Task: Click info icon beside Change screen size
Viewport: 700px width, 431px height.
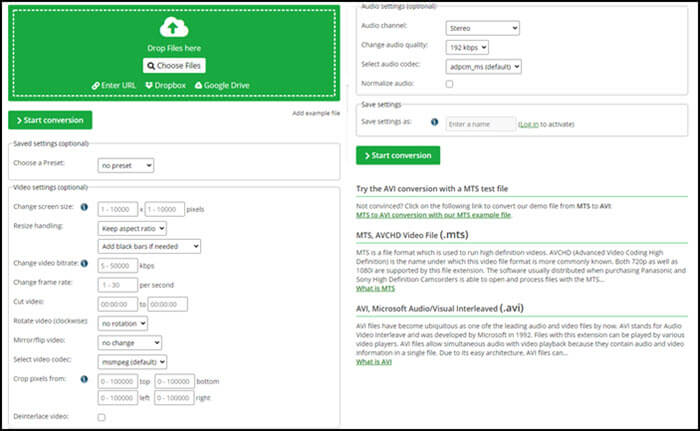Action: click(84, 208)
